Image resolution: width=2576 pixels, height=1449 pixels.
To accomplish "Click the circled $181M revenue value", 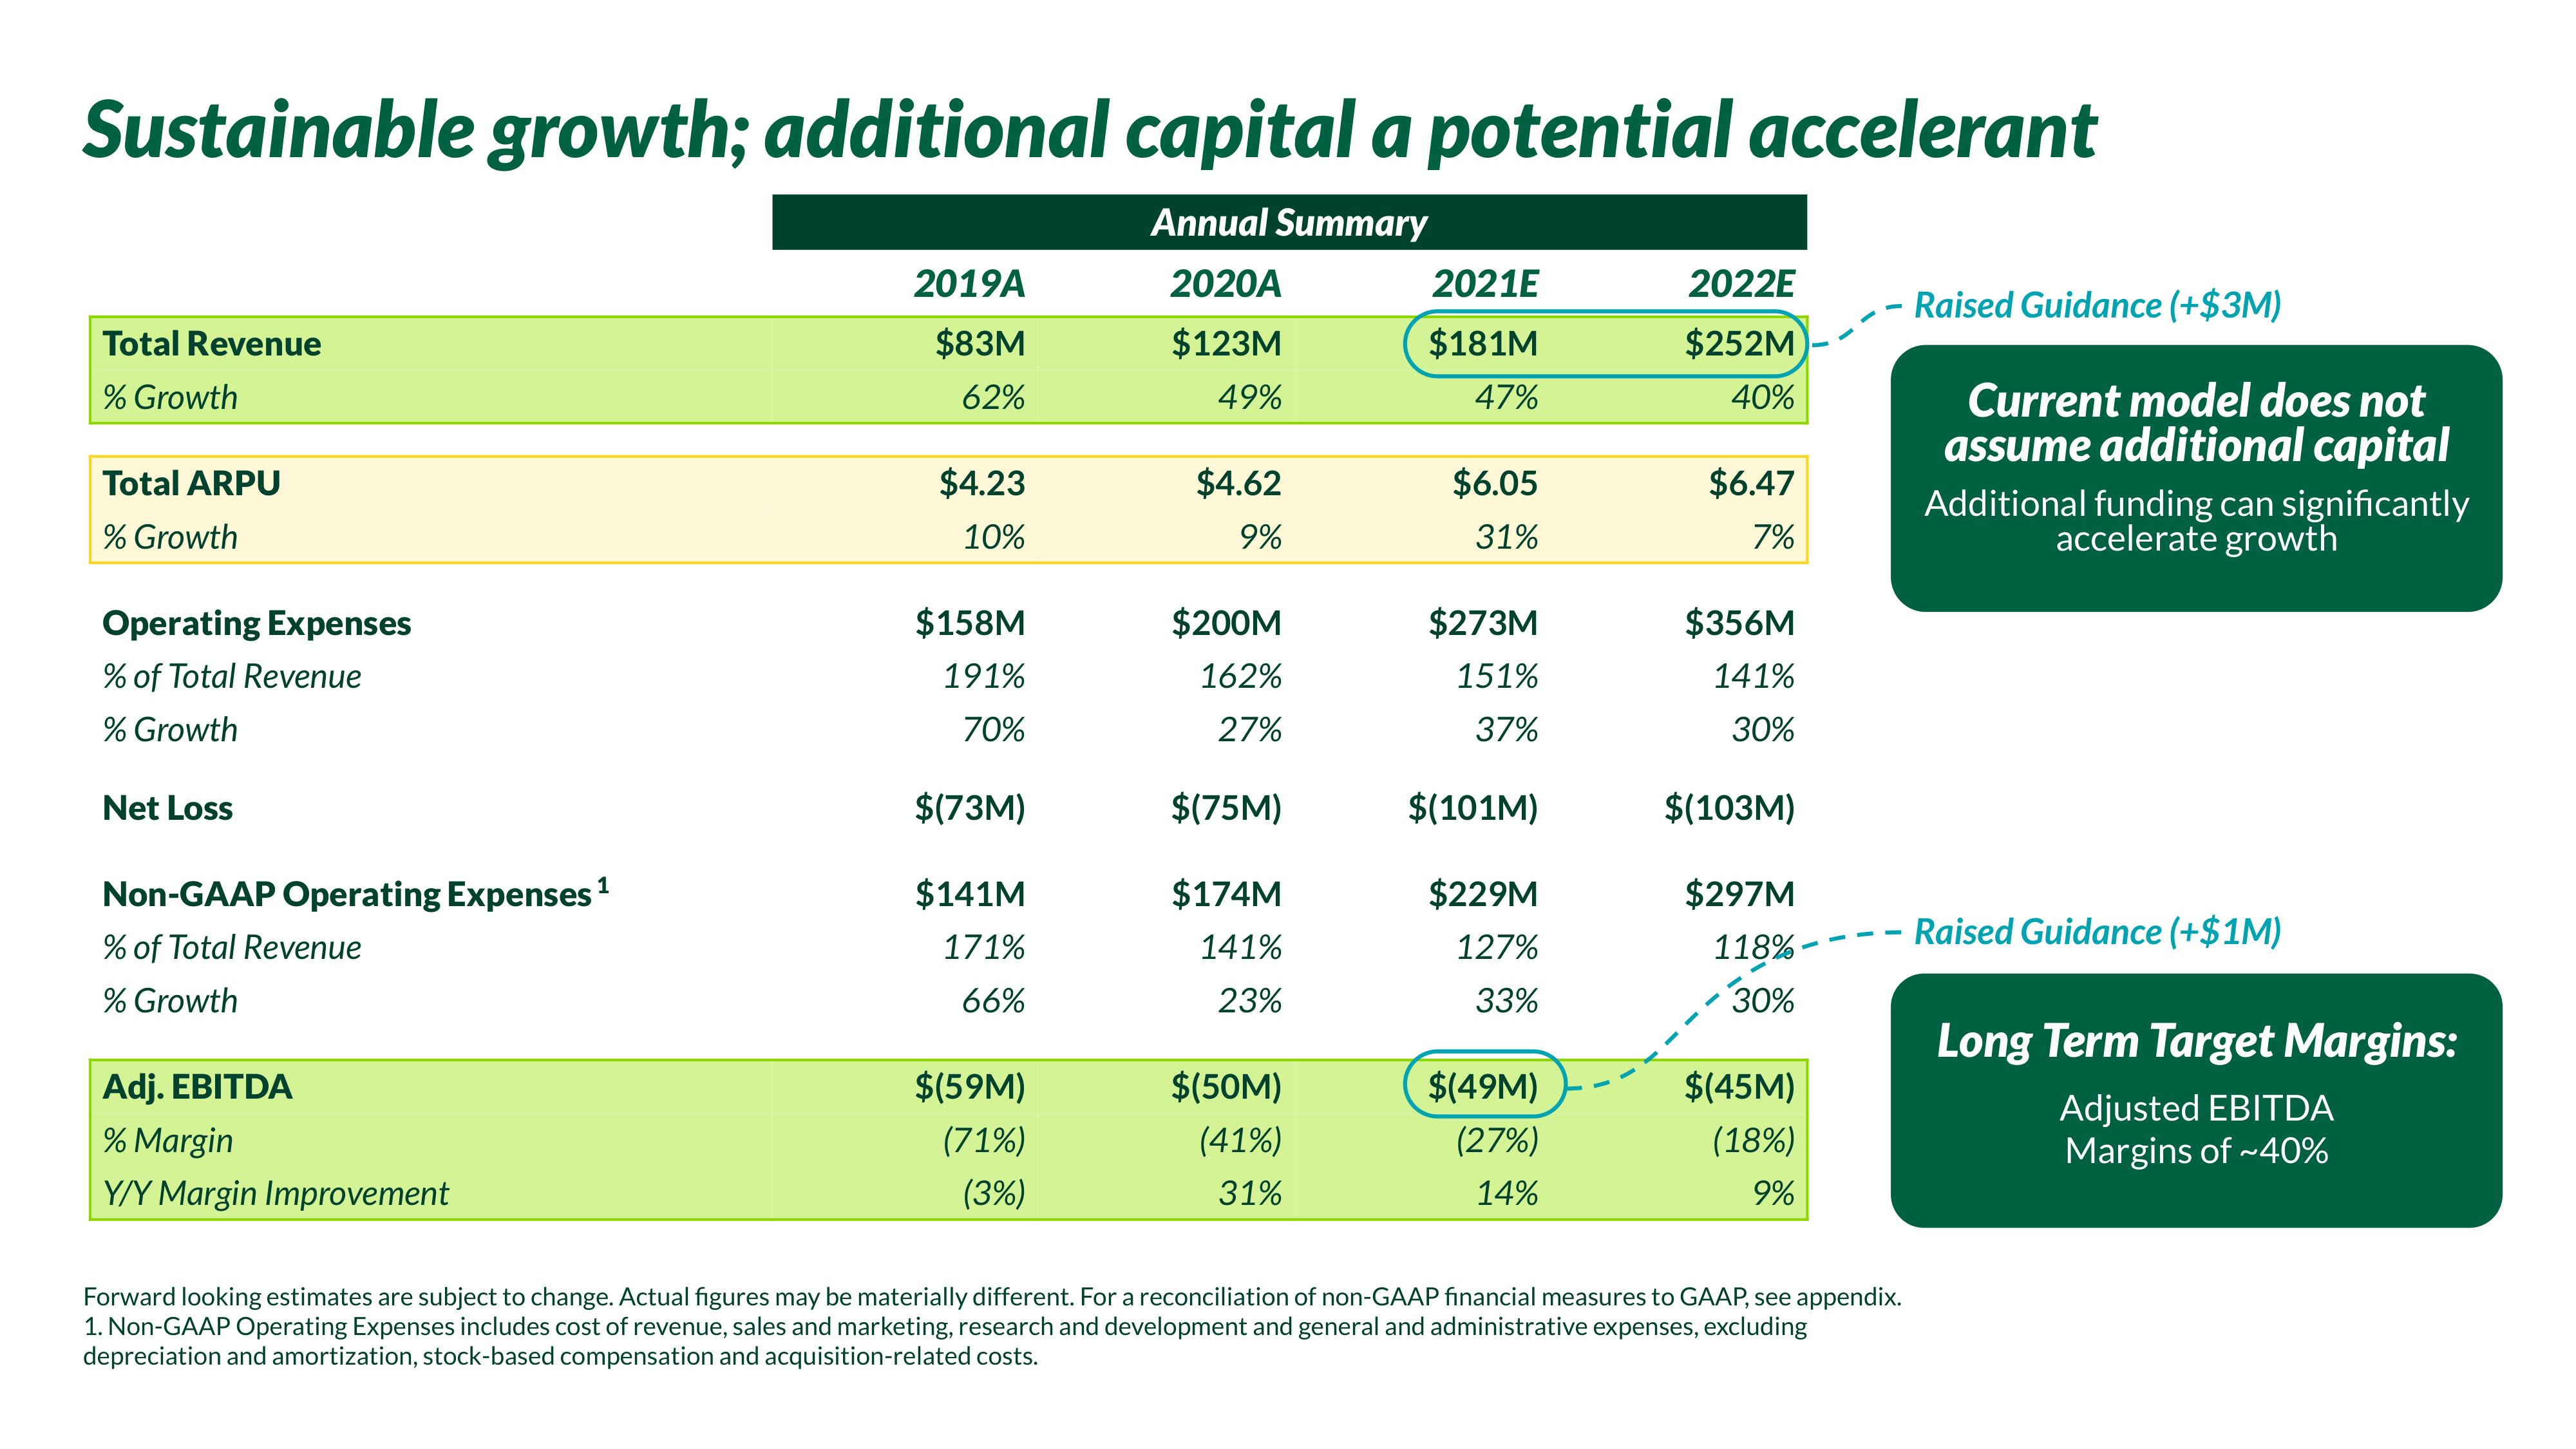I will pos(1483,344).
